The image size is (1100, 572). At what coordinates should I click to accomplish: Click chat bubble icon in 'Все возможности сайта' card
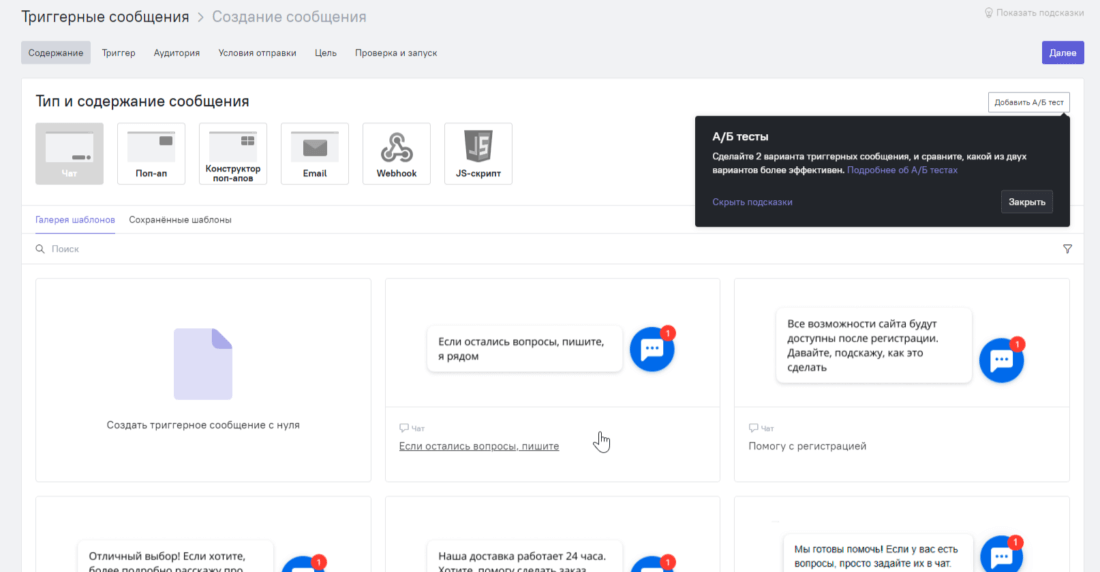click(x=1001, y=360)
